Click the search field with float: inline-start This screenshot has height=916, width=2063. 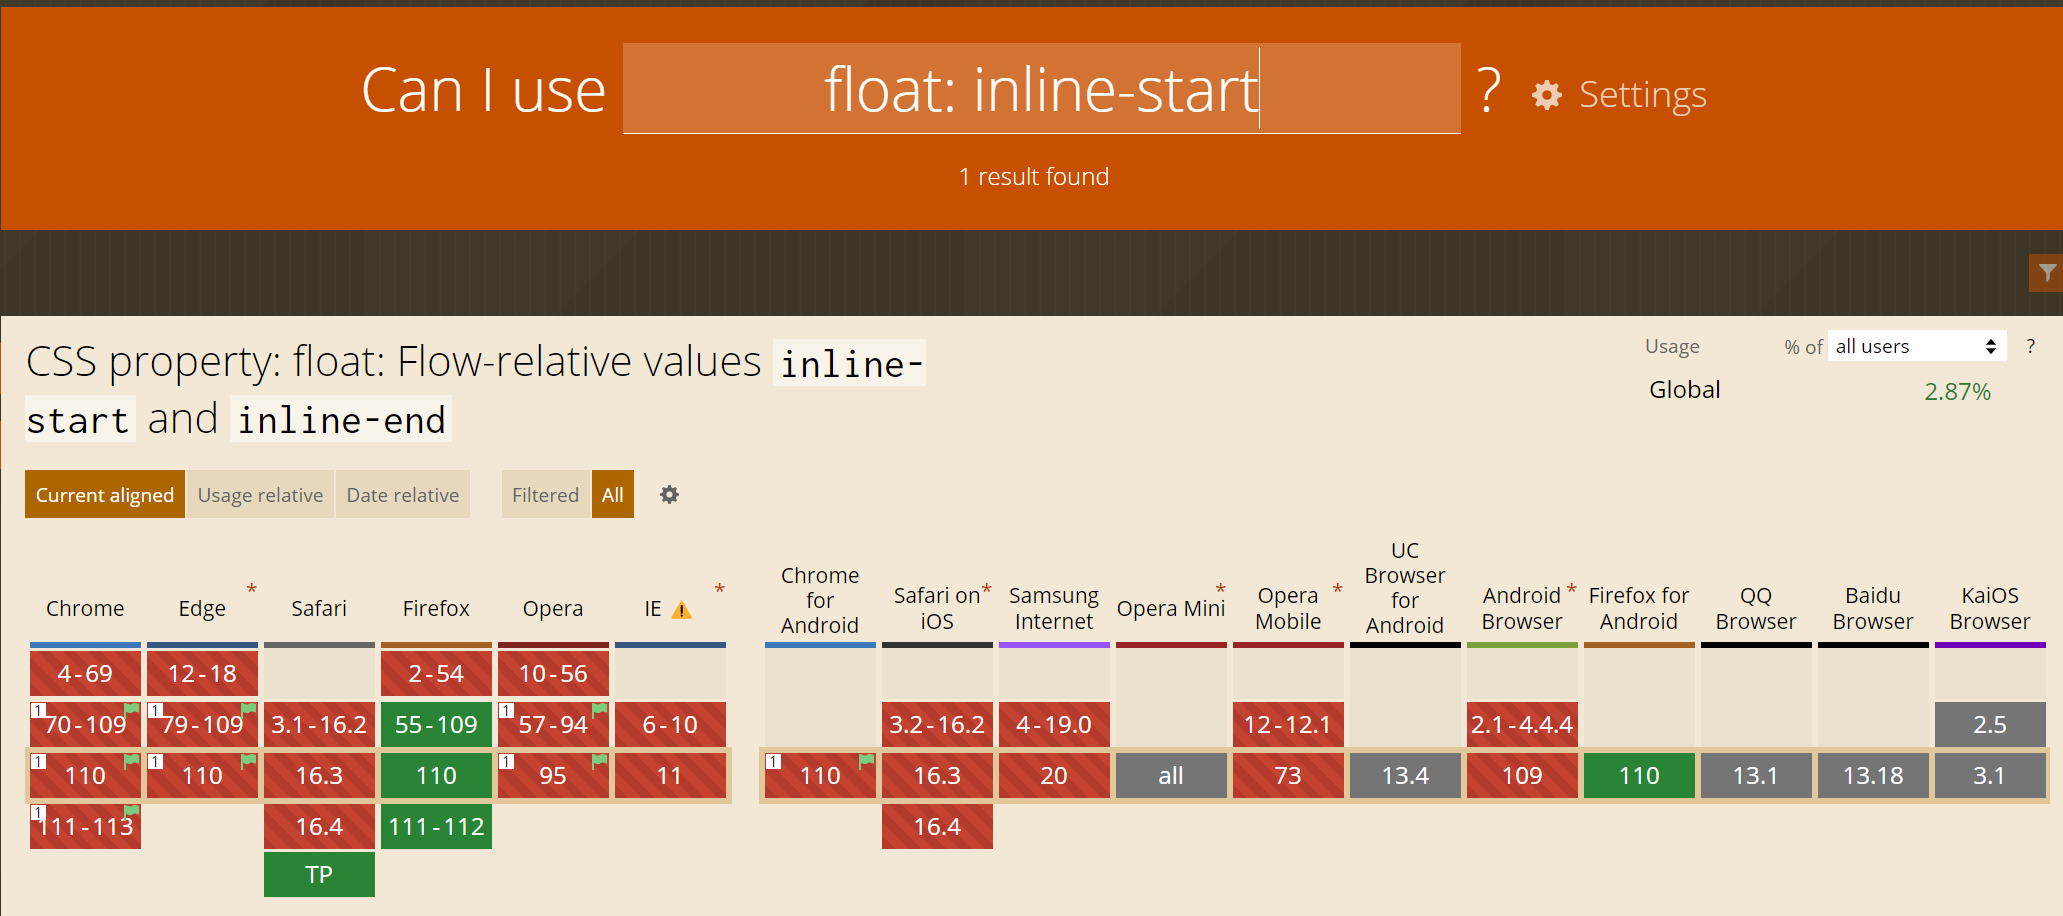[1041, 88]
